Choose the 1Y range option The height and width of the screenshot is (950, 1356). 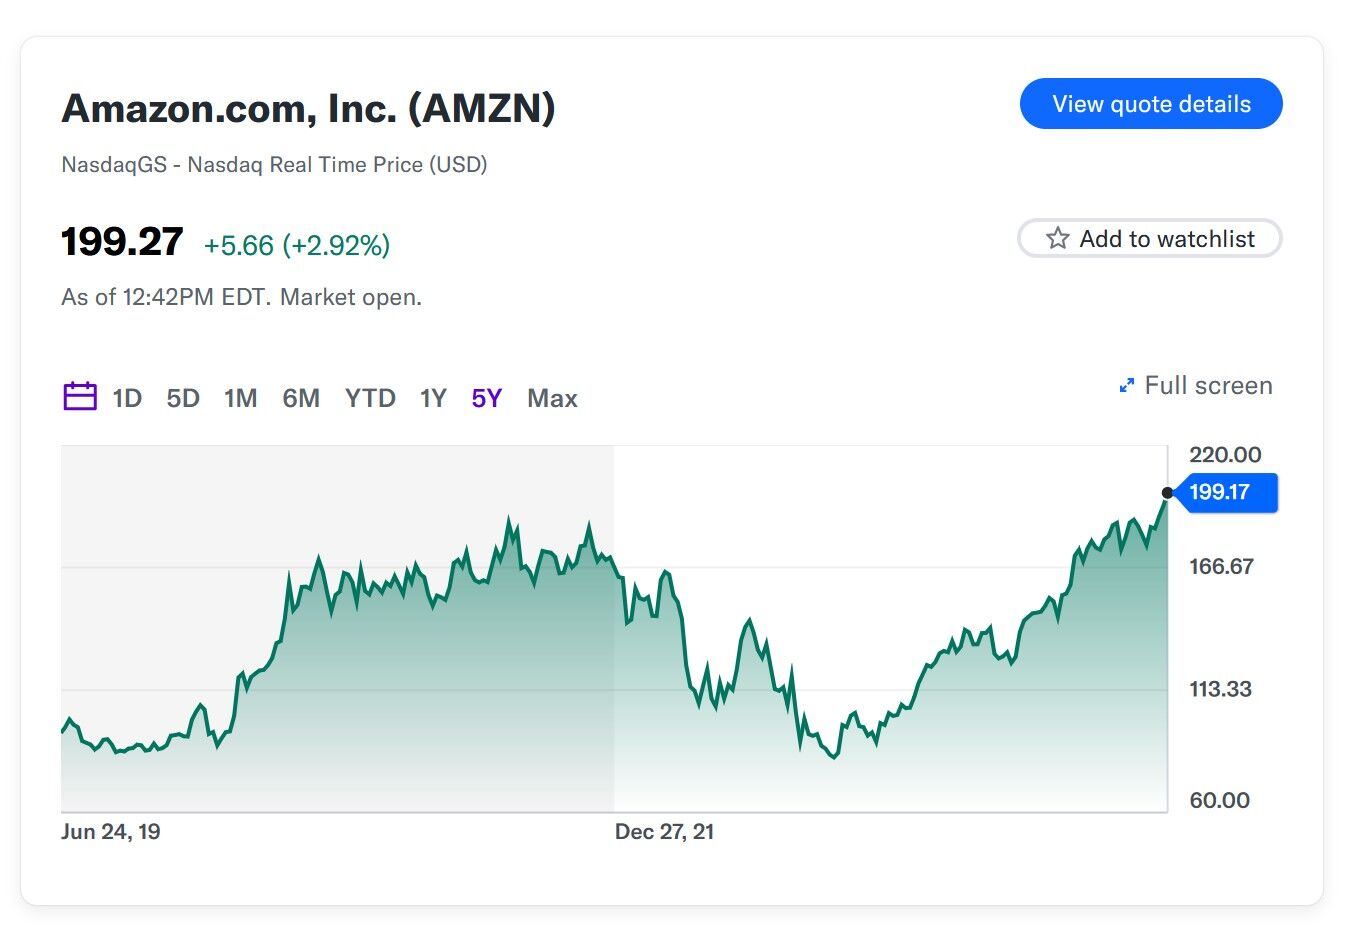coord(433,398)
